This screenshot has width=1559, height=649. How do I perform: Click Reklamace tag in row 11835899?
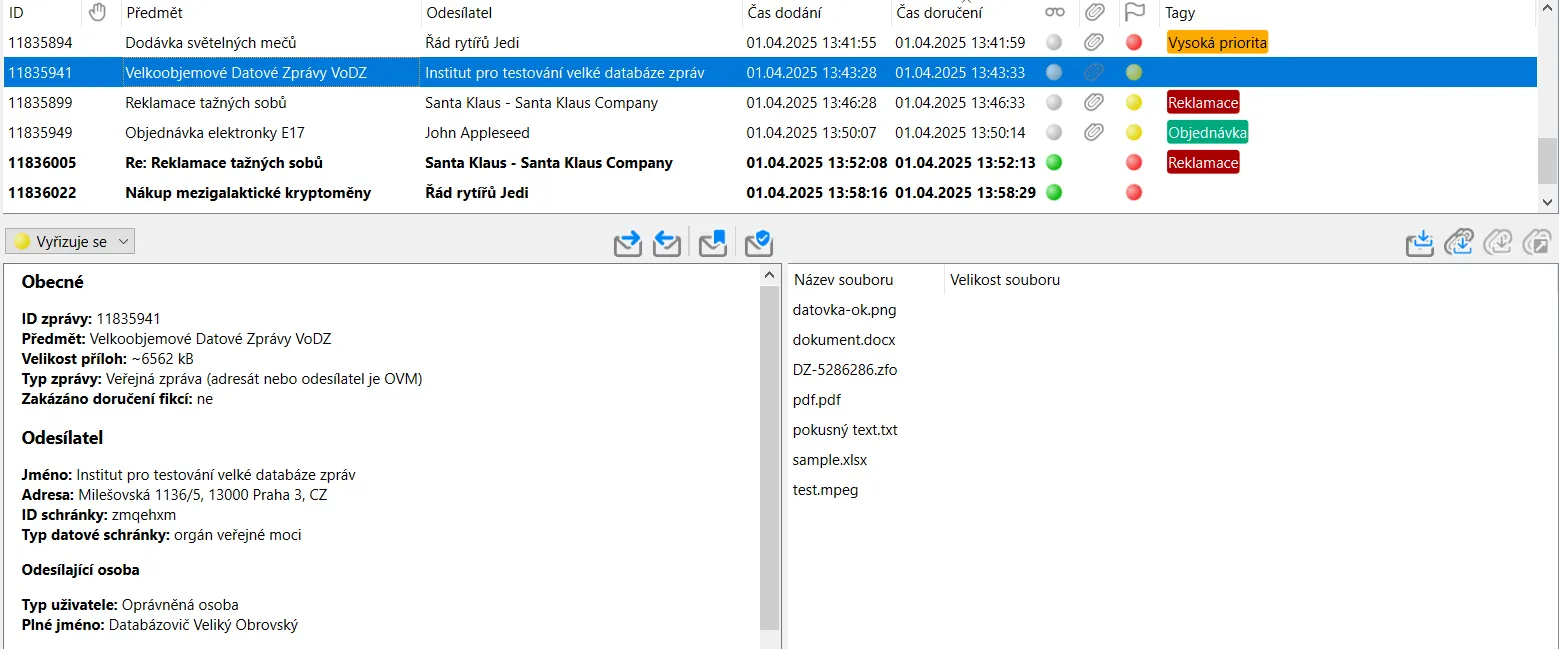point(1203,103)
